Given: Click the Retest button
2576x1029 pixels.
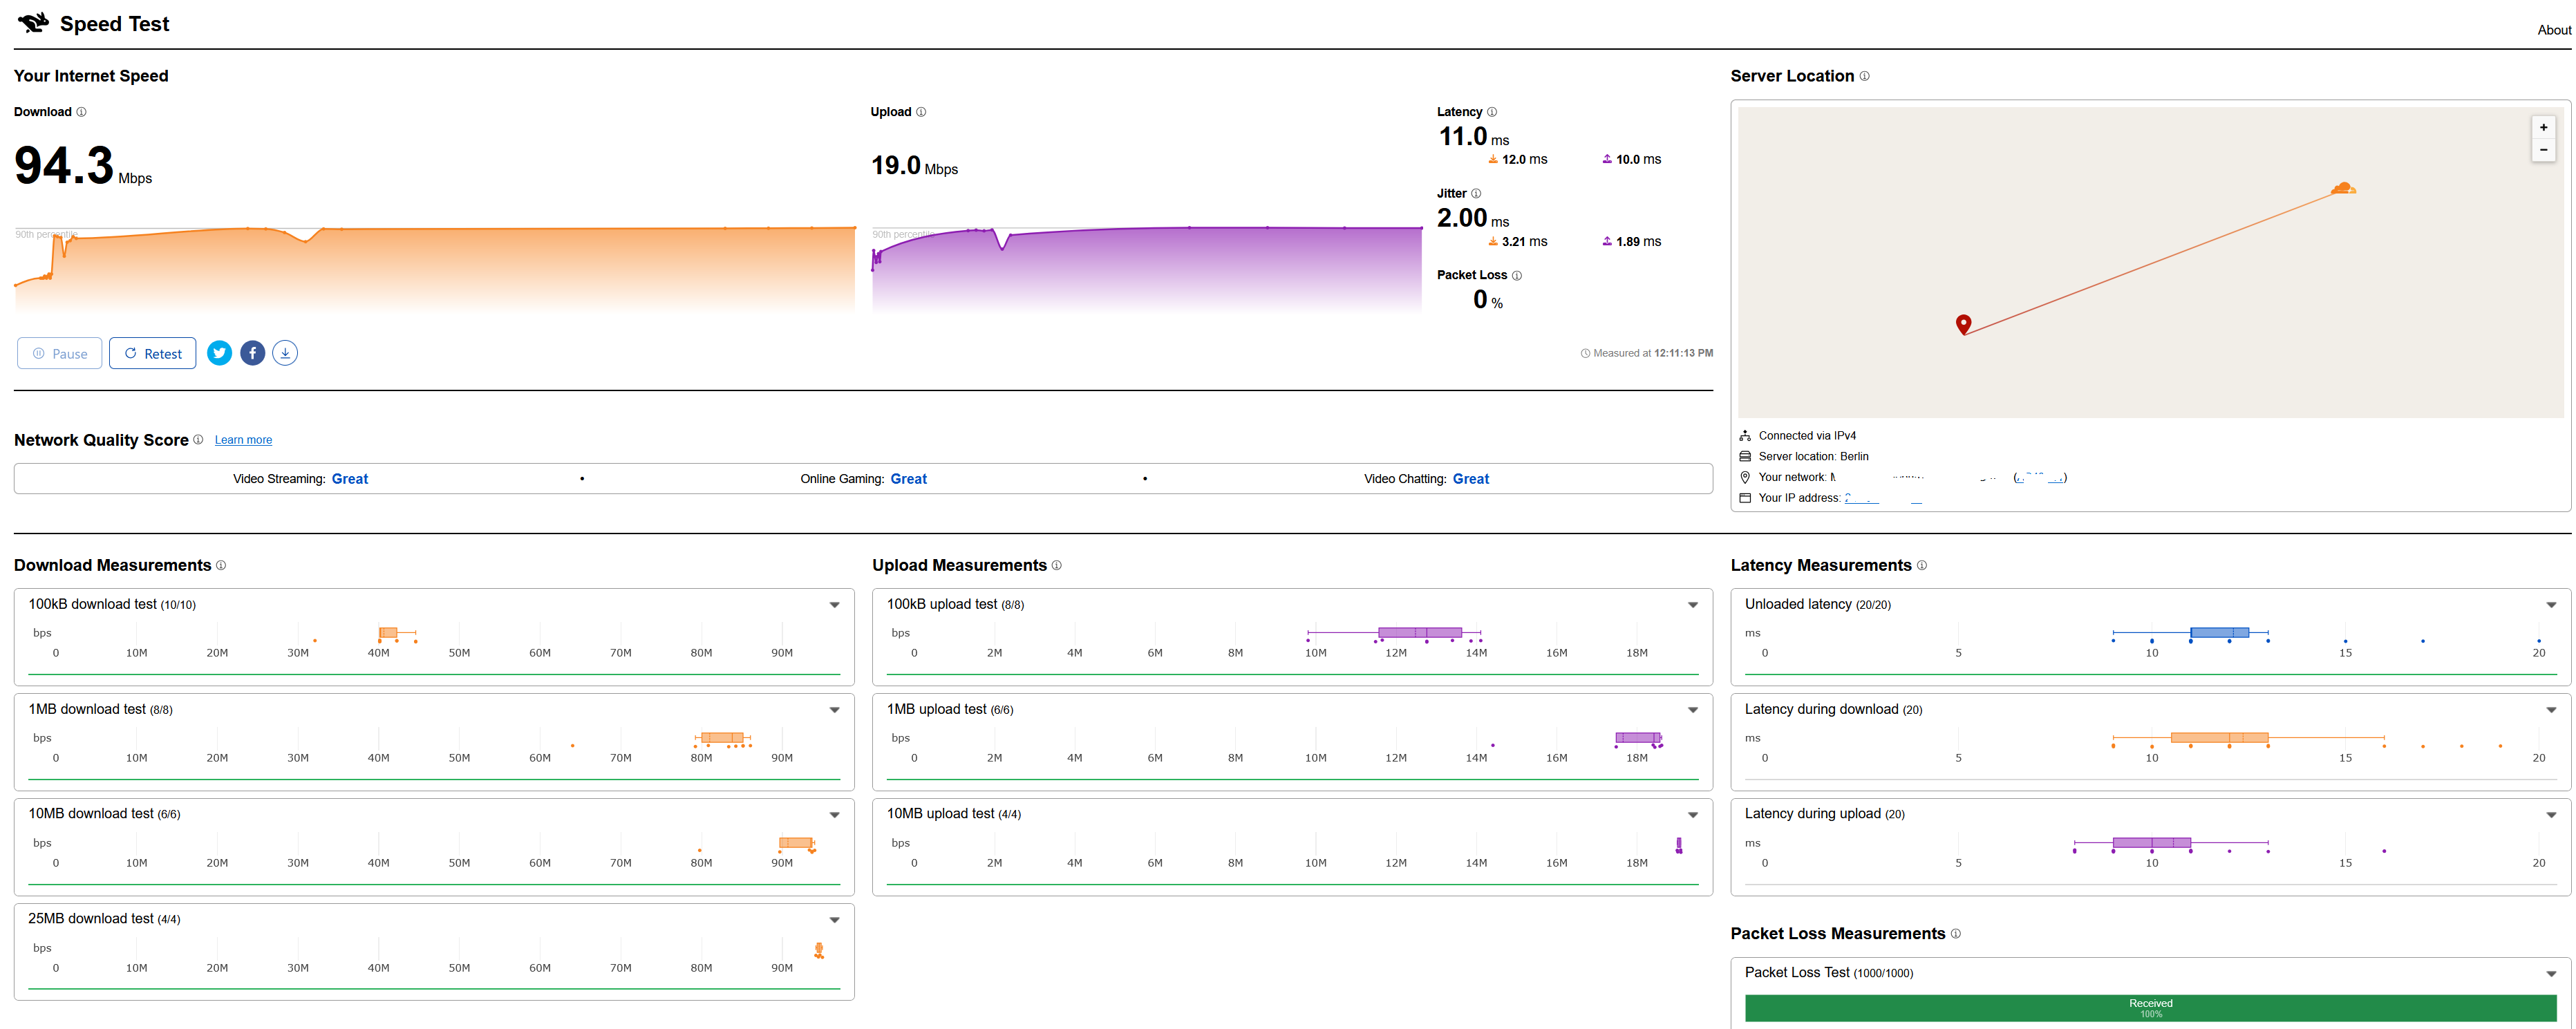Looking at the screenshot, I should (153, 353).
